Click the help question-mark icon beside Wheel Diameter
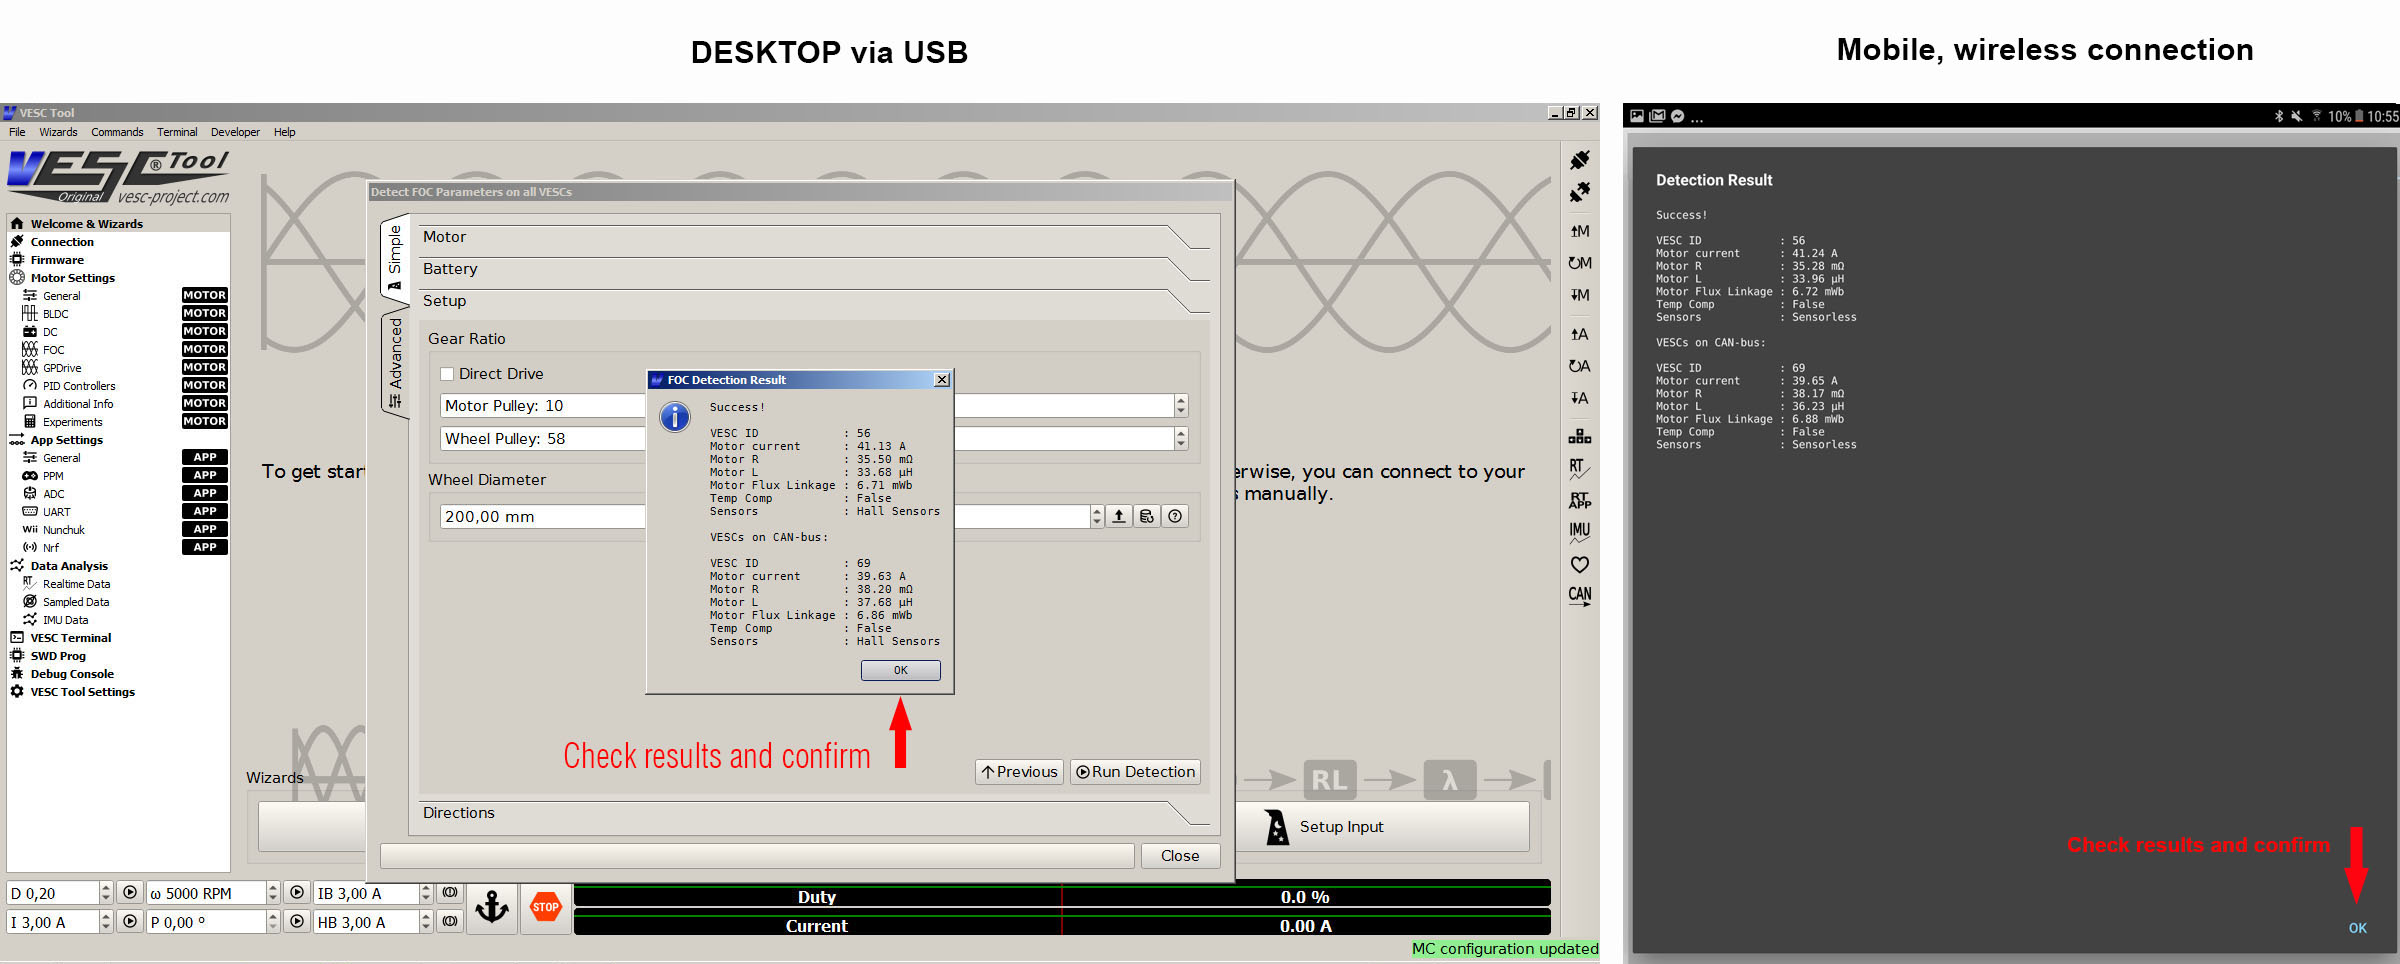The image size is (2400, 964). click(x=1175, y=516)
